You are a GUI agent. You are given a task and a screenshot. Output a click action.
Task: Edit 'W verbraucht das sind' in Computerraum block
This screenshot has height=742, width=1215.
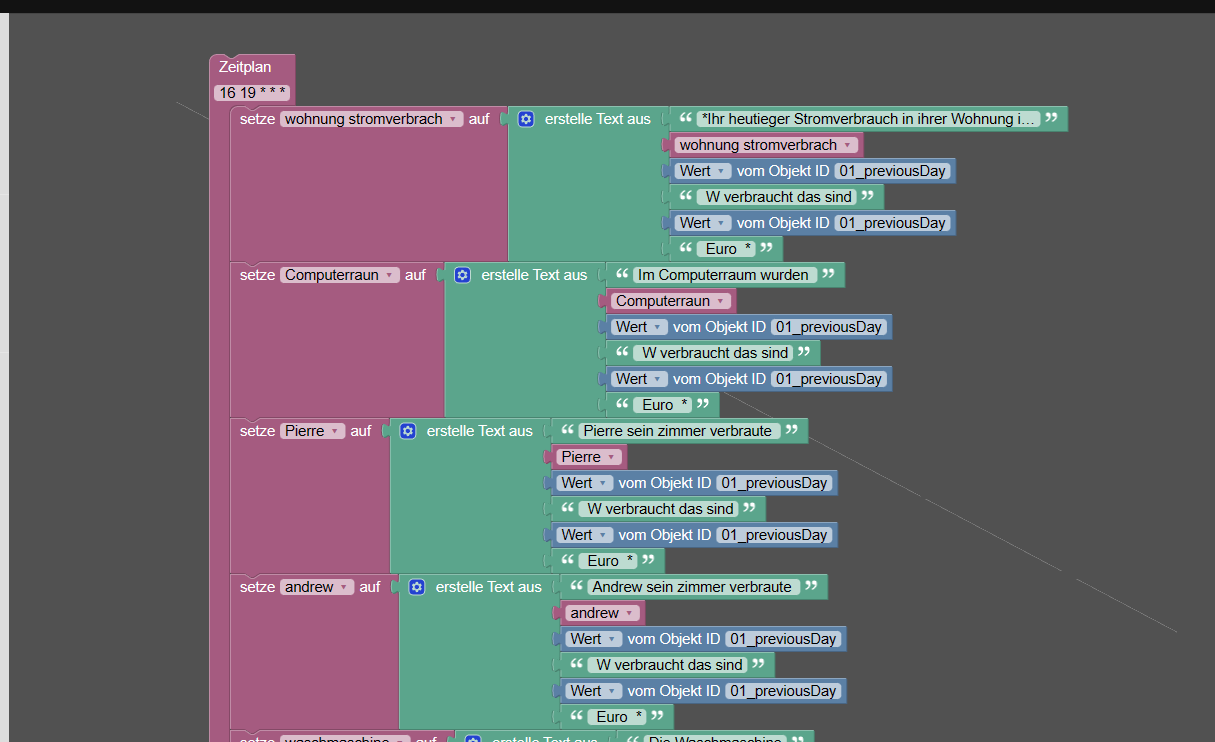coord(715,353)
